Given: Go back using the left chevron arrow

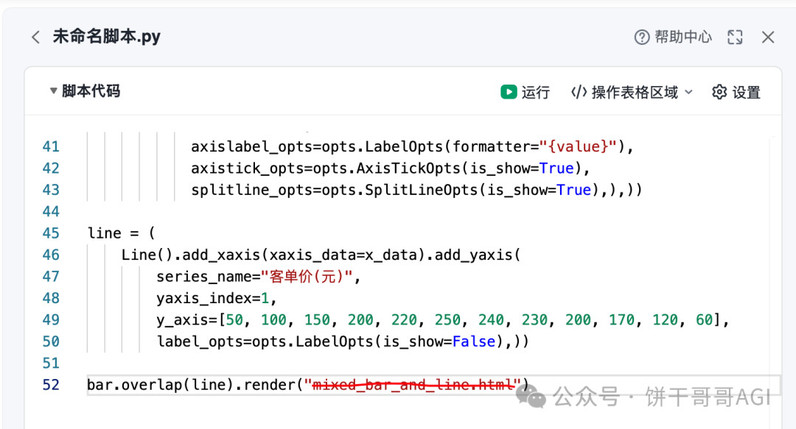Looking at the screenshot, I should 36,37.
